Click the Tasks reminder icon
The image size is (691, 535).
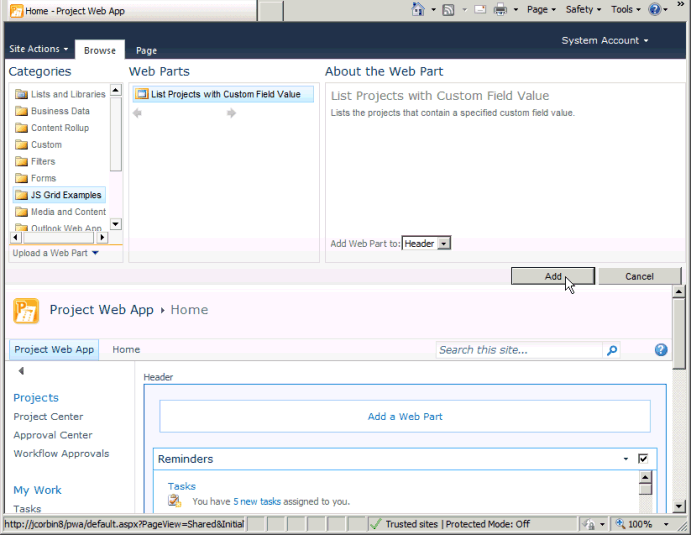click(x=175, y=501)
